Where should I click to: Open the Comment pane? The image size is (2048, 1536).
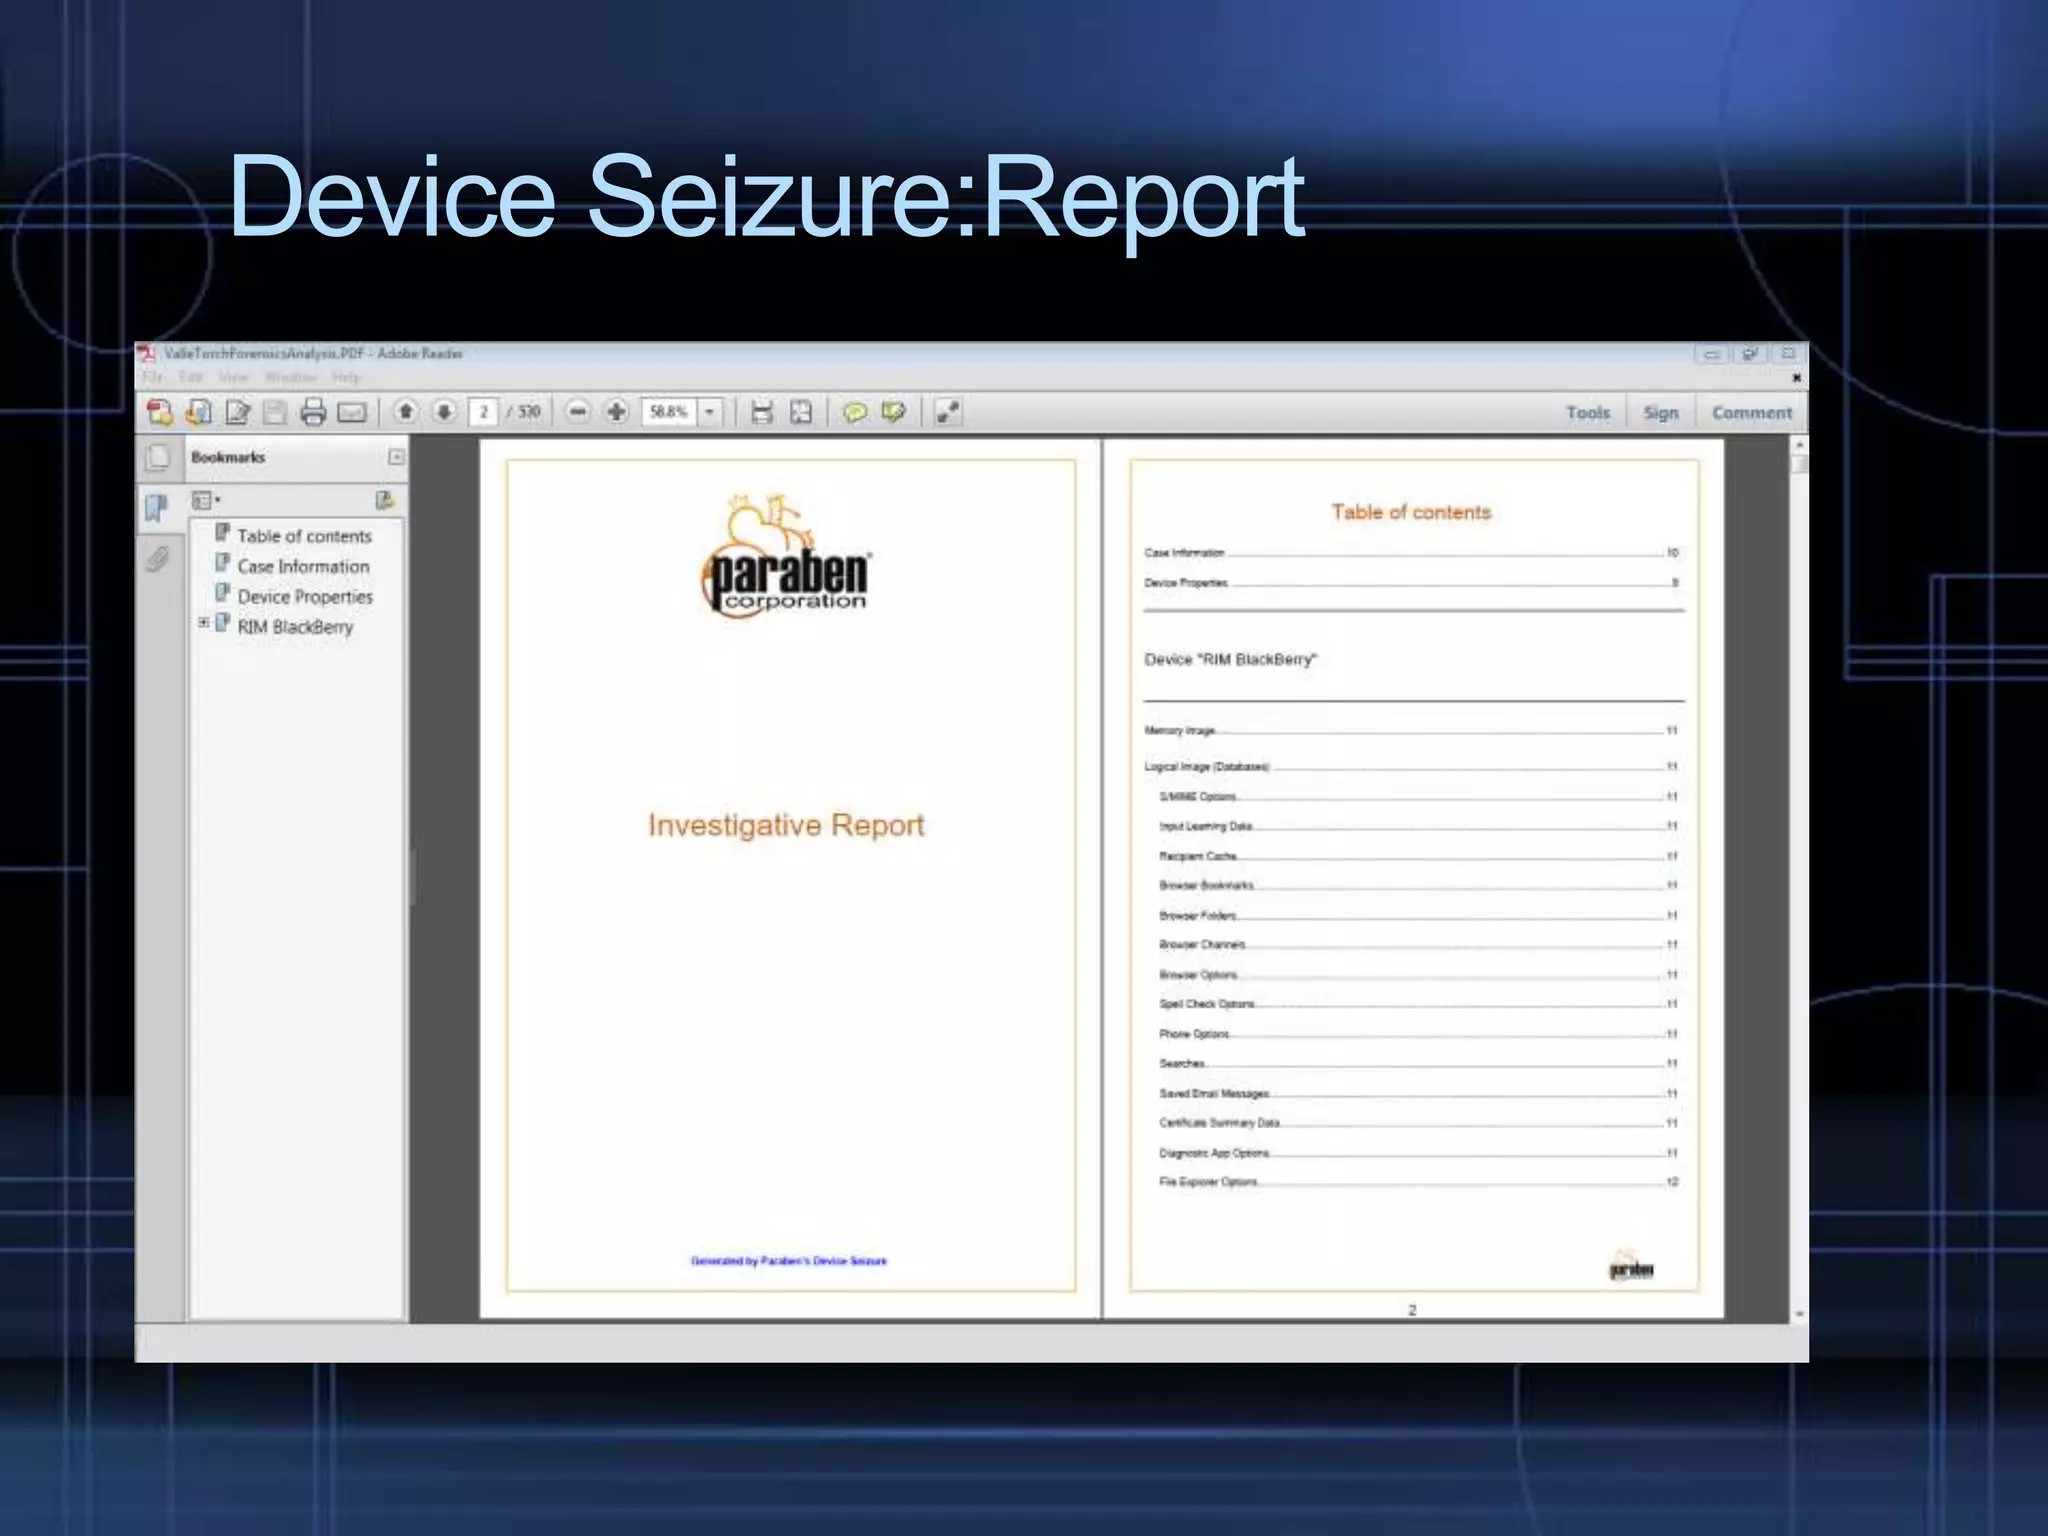tap(1751, 412)
